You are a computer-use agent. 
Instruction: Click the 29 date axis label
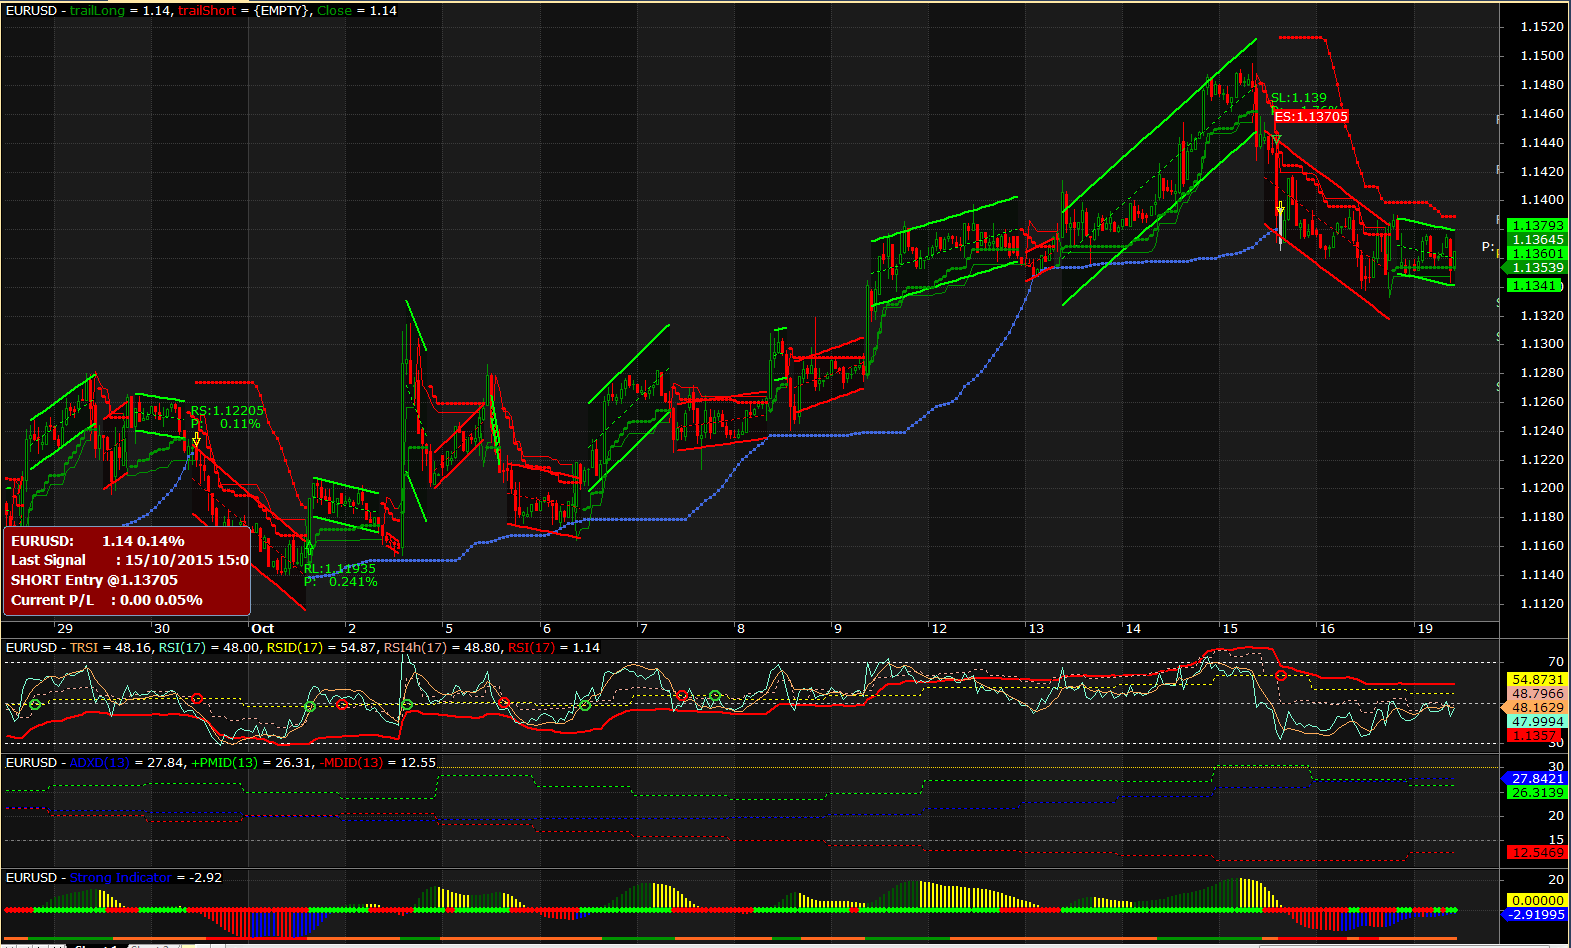65,629
